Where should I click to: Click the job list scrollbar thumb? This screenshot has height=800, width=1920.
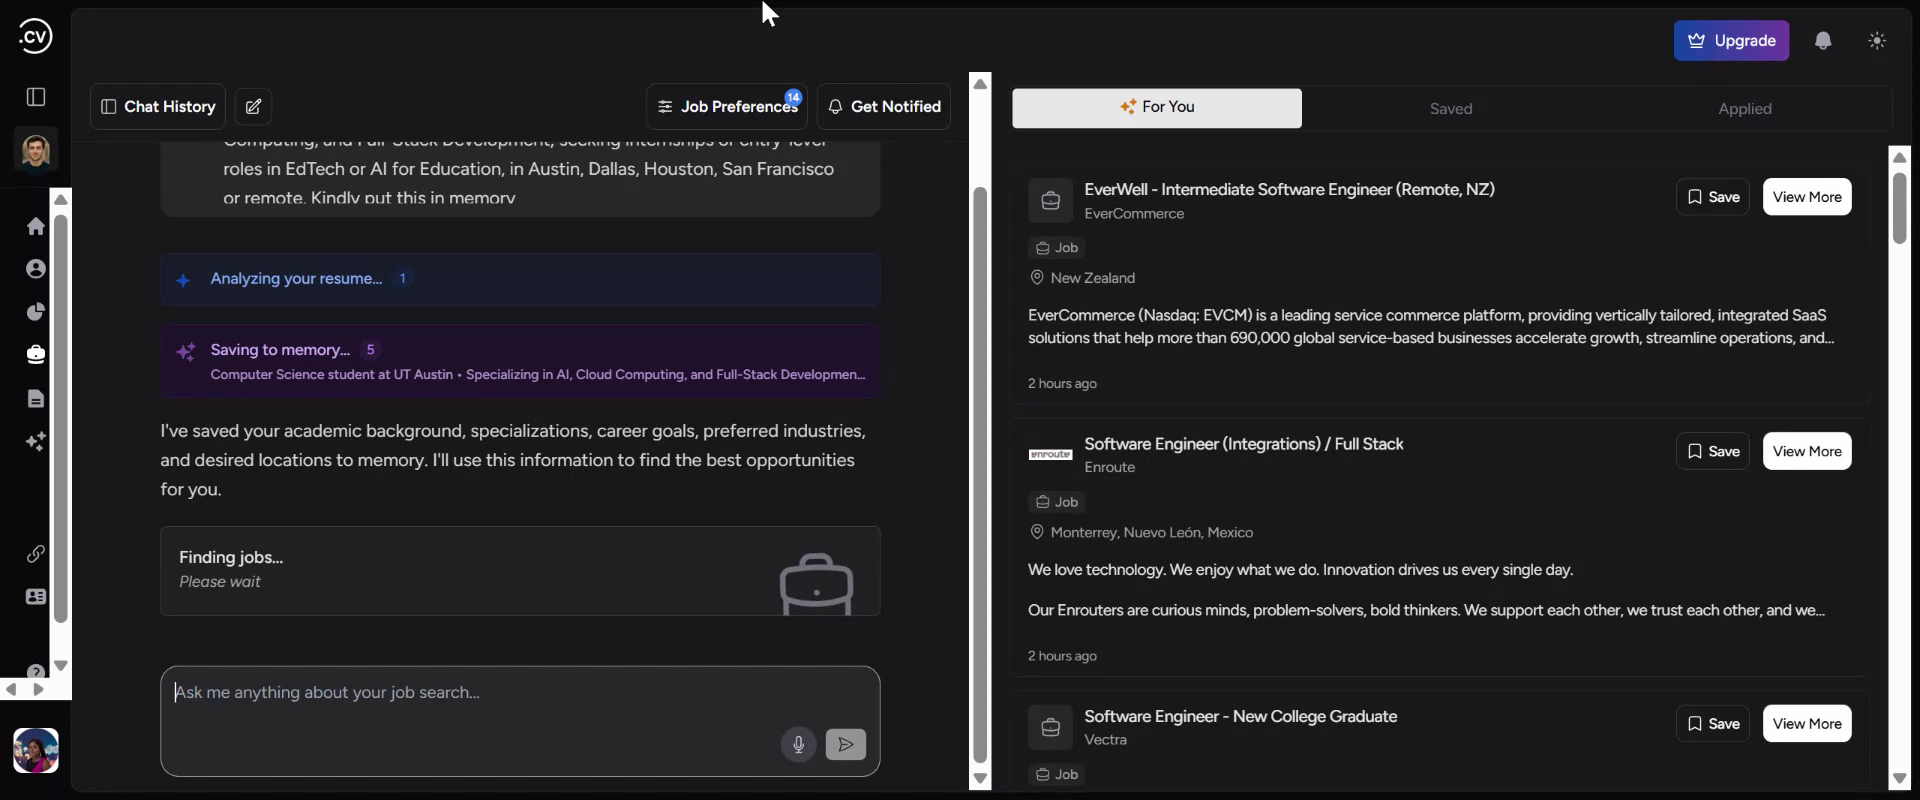(x=1900, y=208)
